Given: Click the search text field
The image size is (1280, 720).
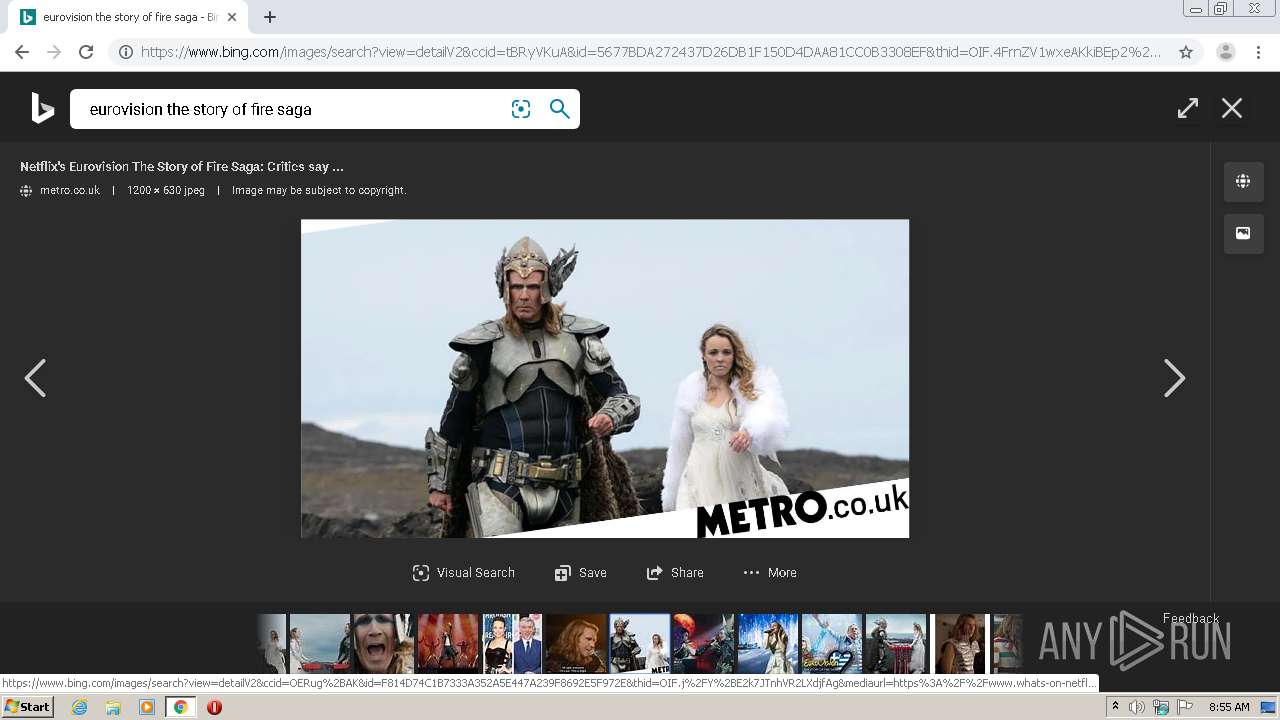Looking at the screenshot, I should [x=290, y=109].
